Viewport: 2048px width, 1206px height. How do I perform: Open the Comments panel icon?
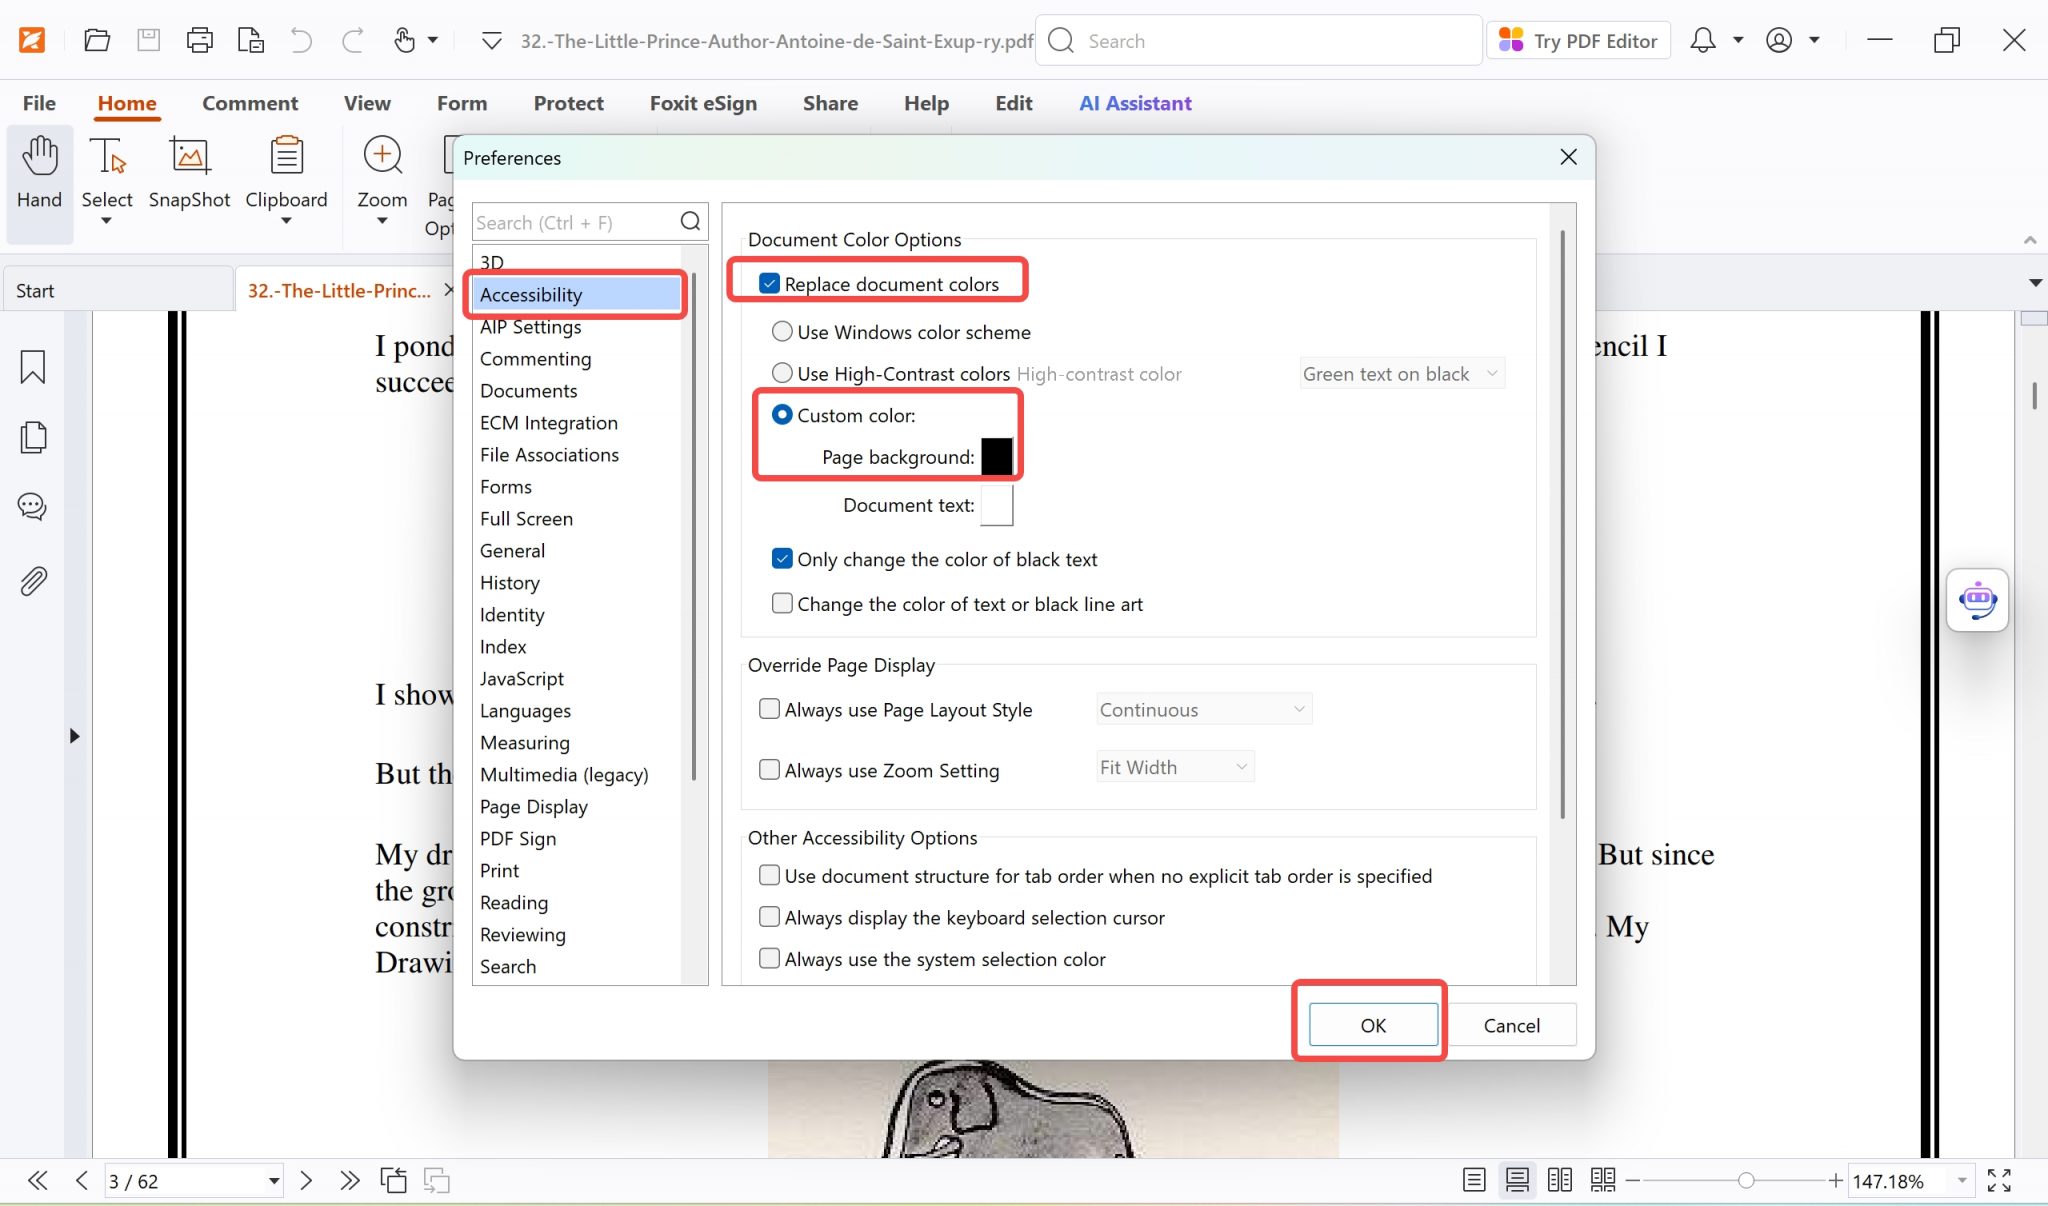(33, 507)
